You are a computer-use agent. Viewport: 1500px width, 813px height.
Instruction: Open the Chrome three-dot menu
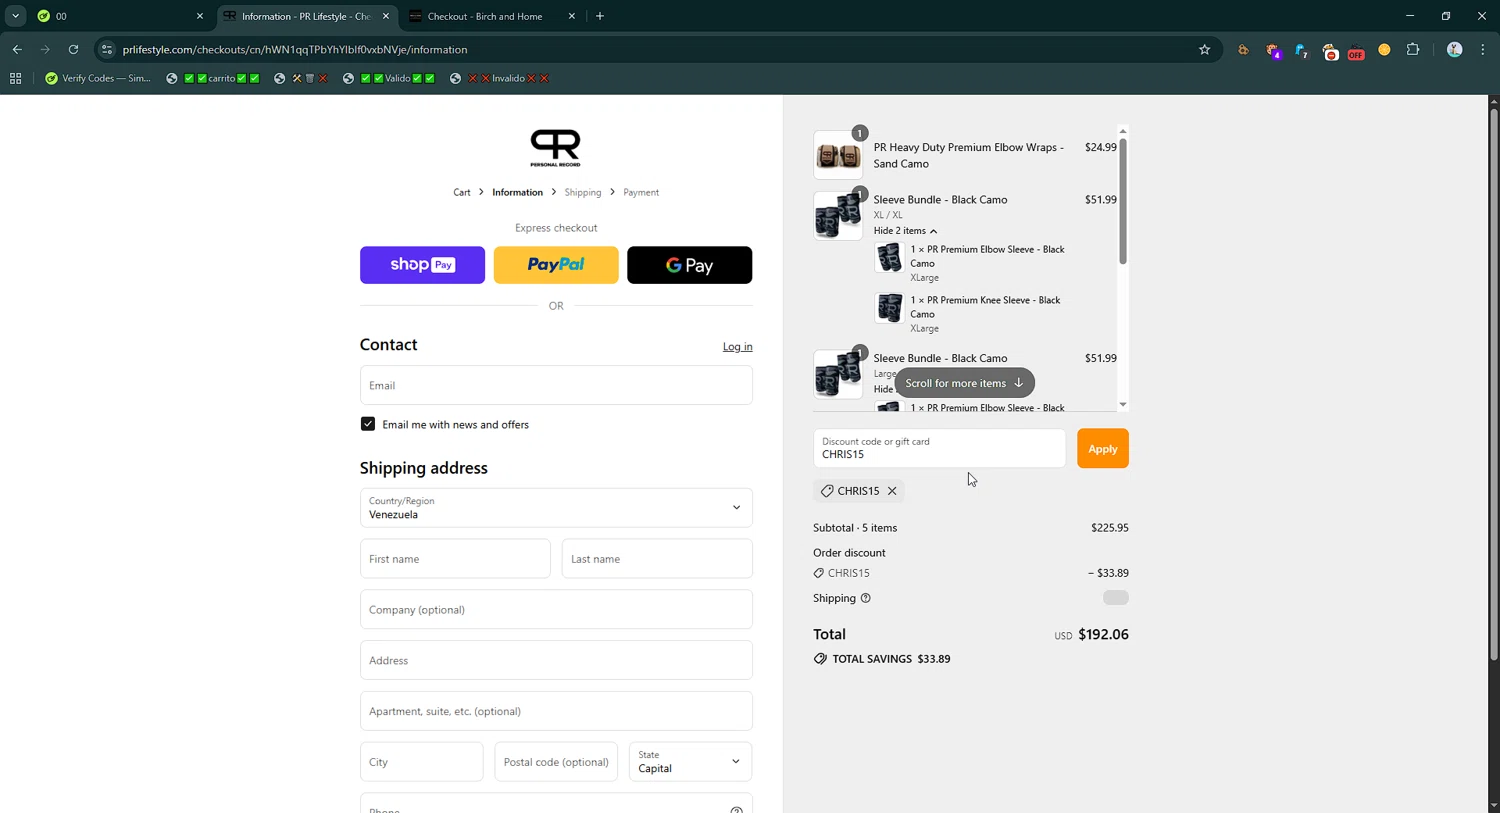tap(1482, 49)
